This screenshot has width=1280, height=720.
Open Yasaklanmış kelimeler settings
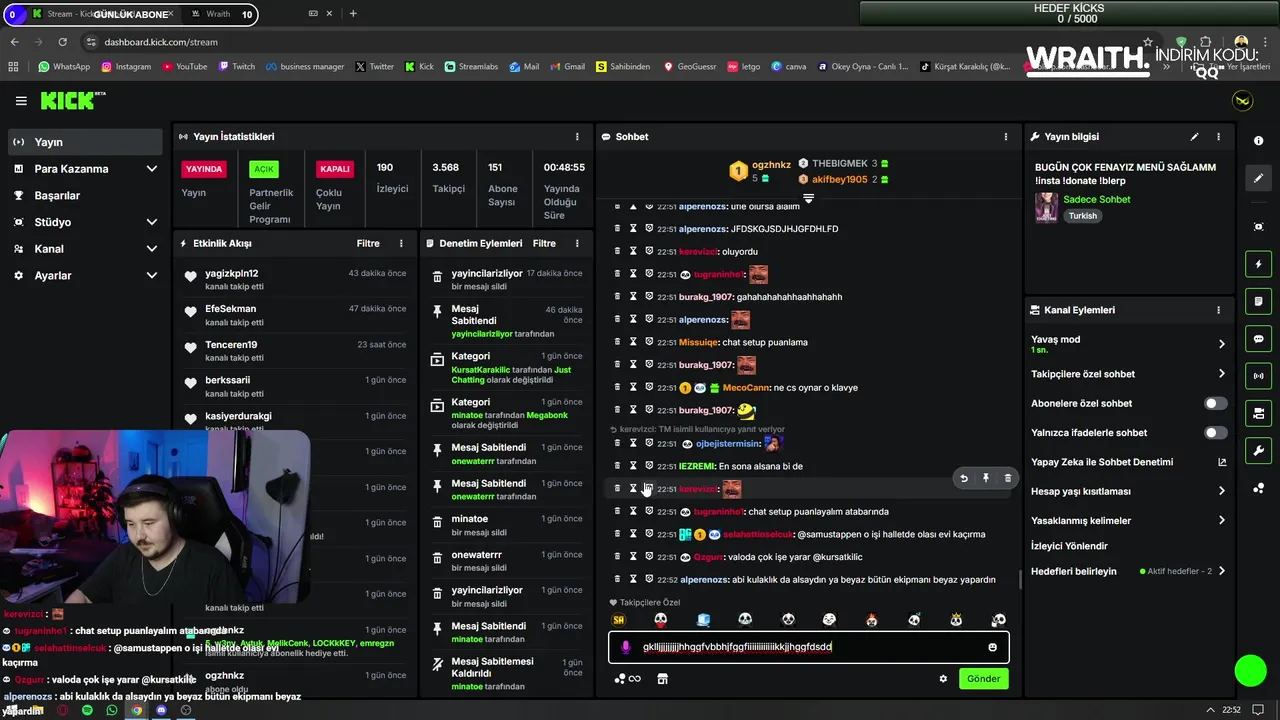pyautogui.click(x=1128, y=520)
